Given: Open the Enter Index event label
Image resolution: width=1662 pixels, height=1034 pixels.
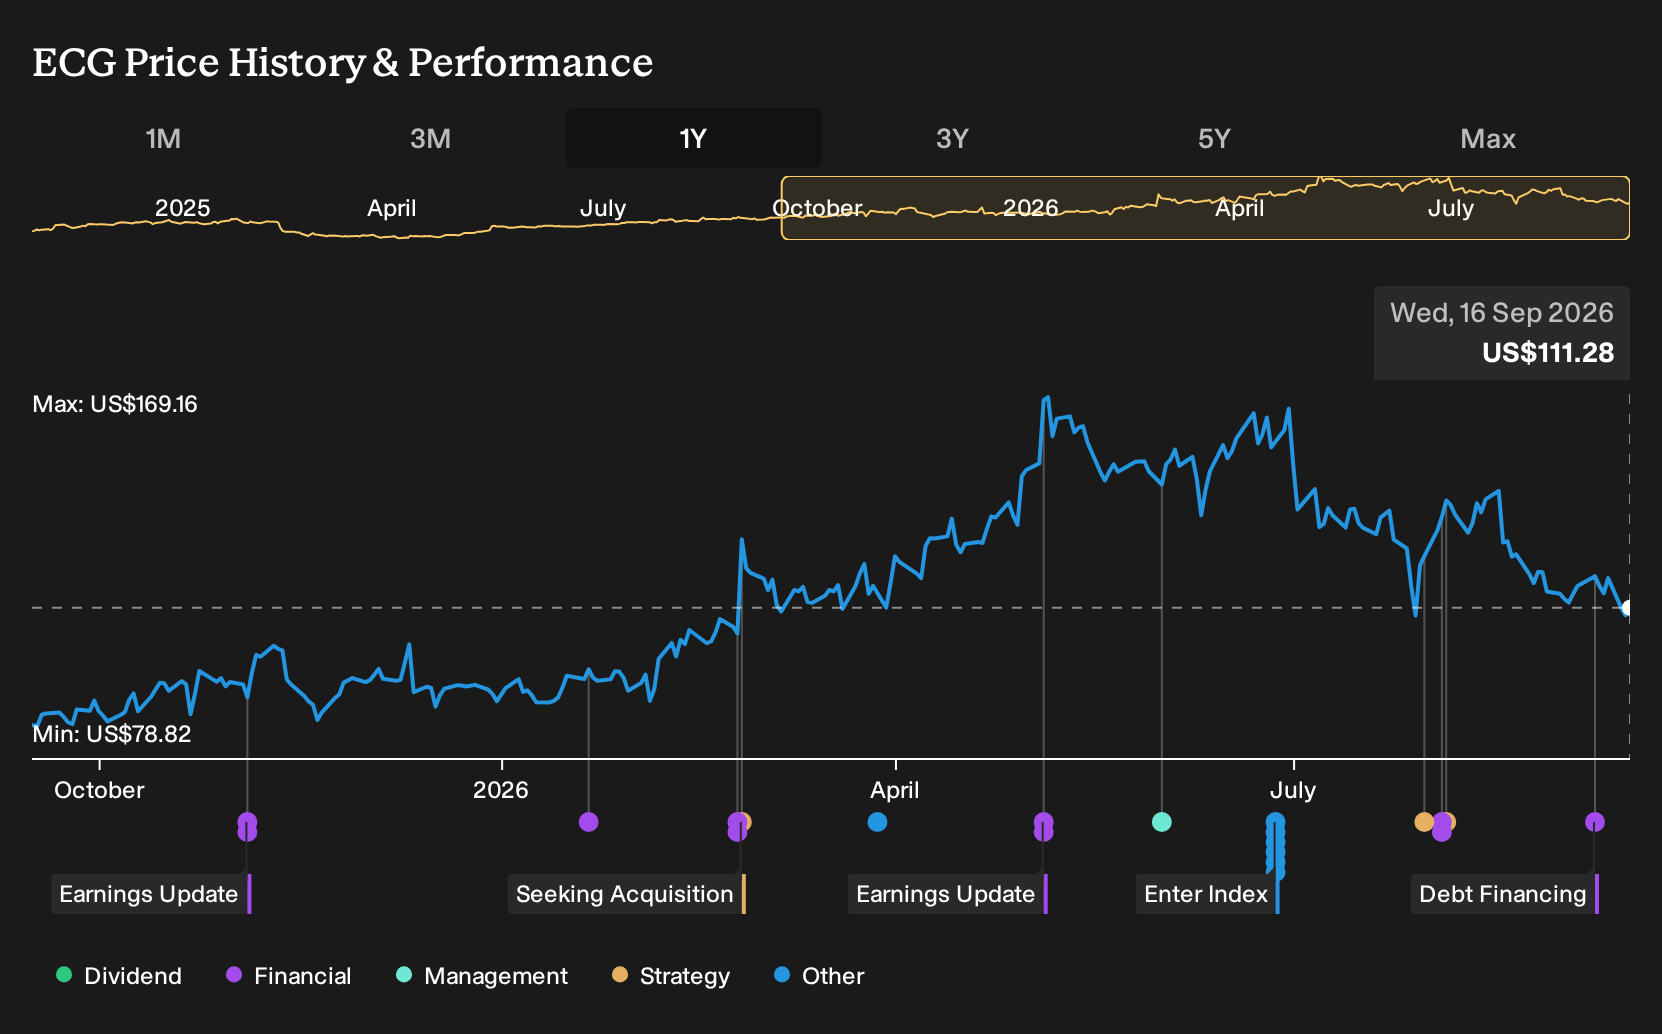Looking at the screenshot, I should 1206,894.
